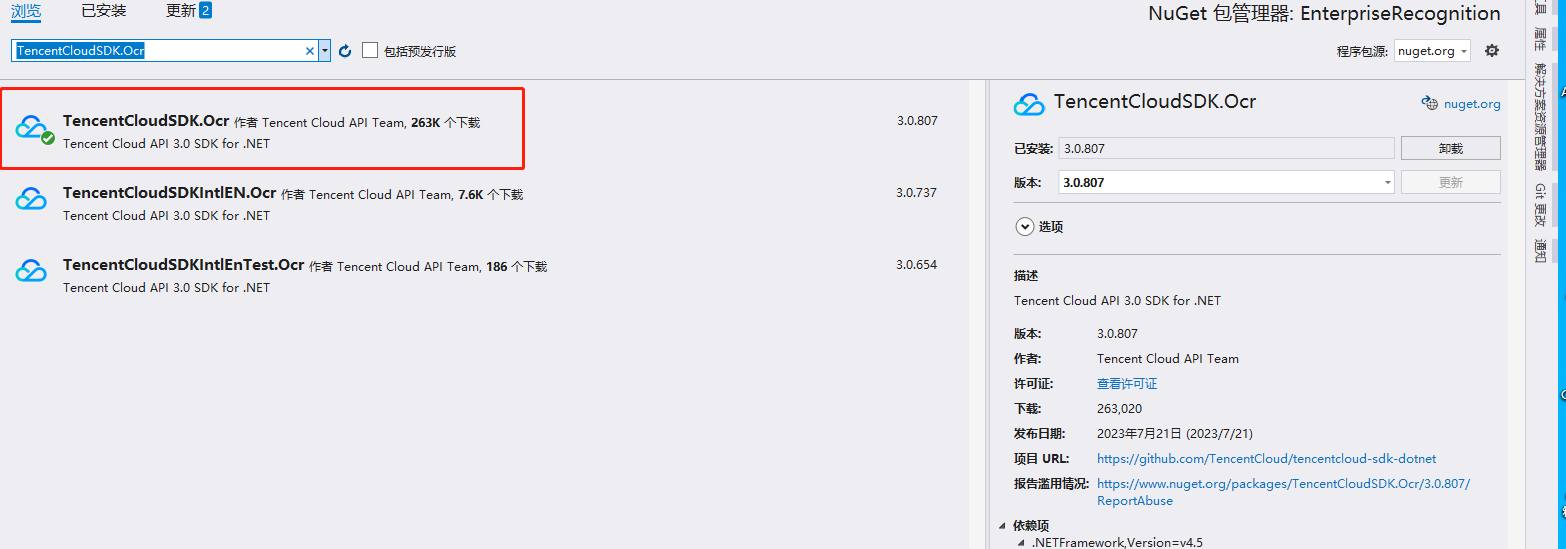This screenshot has height=549, width=1566.
Task: Collapse the .NETFramework v4.5 dependency node
Action: (x=1021, y=543)
